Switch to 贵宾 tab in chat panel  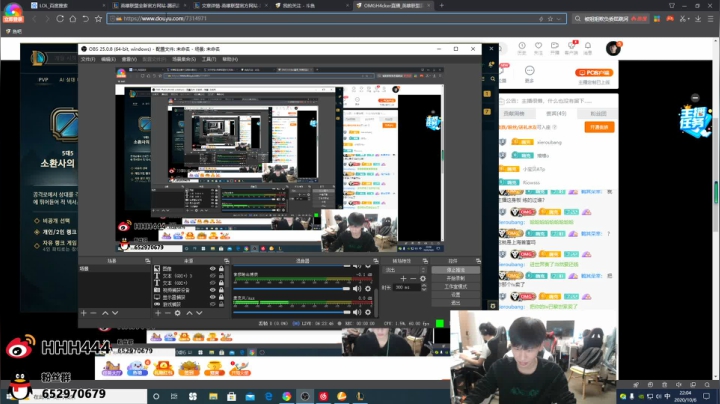556,113
